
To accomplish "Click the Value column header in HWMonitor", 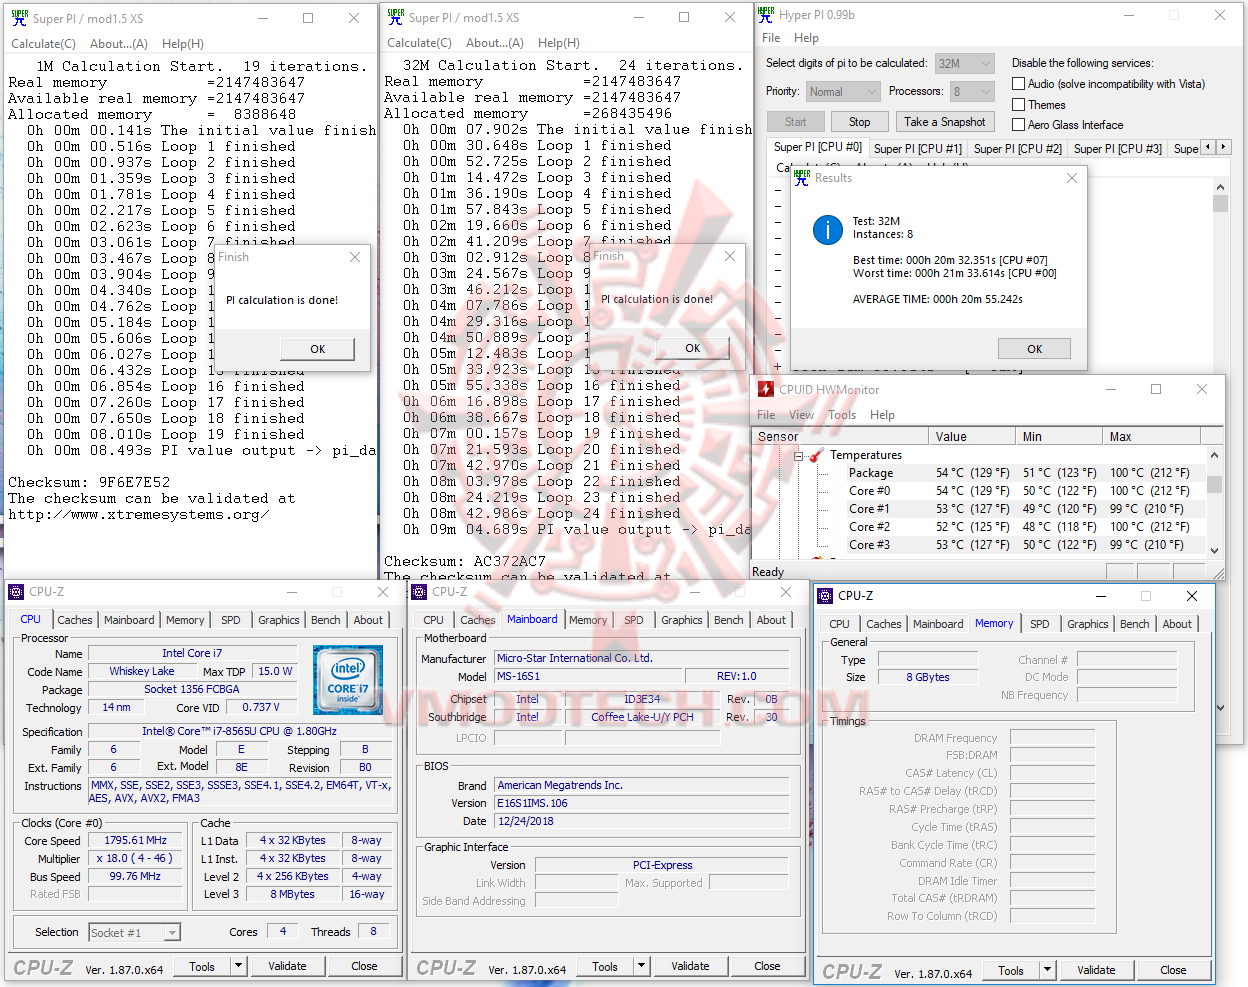I will (x=970, y=437).
